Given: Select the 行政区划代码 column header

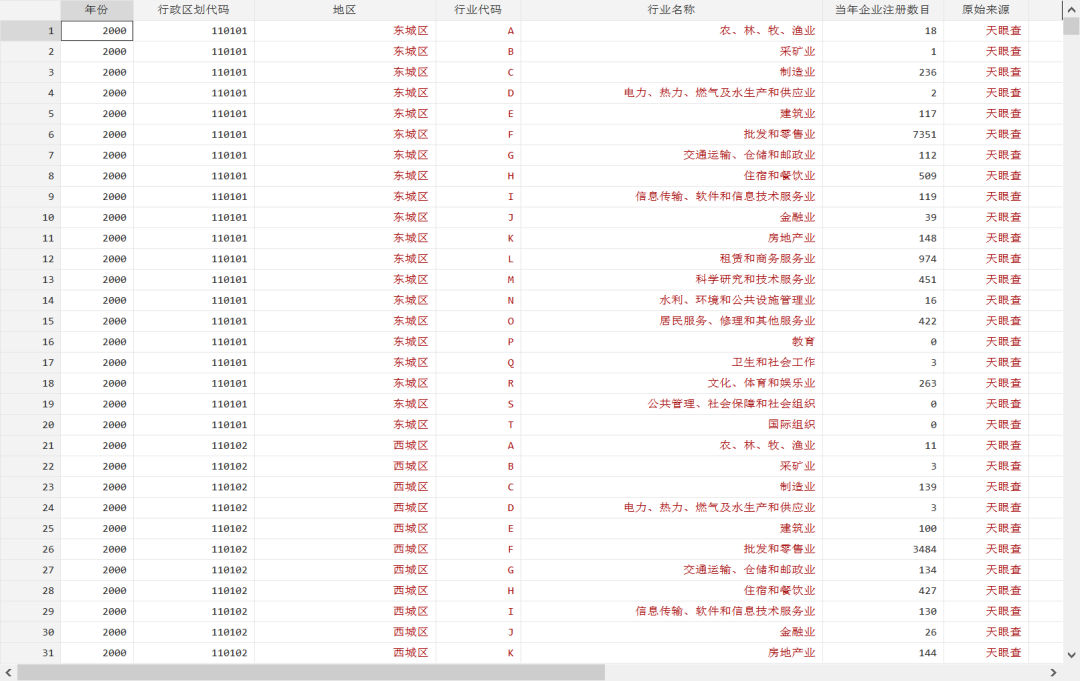Looking at the screenshot, I should (193, 10).
